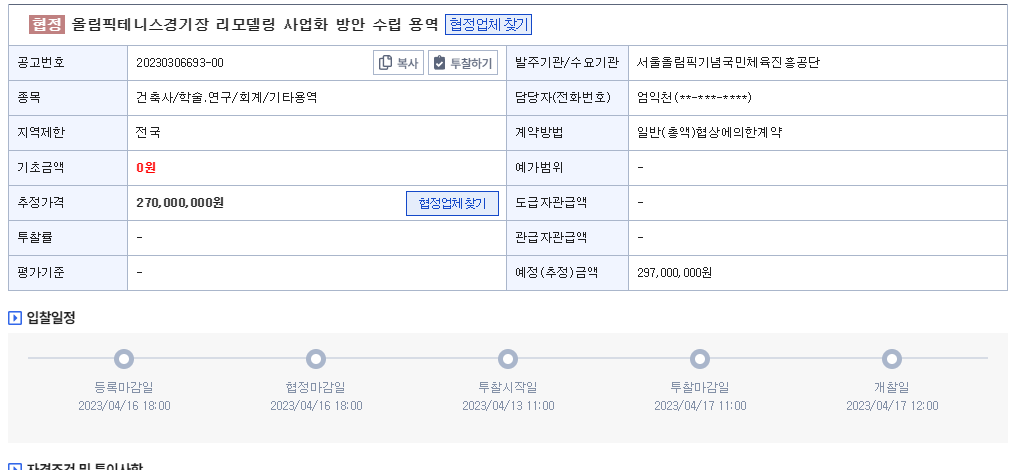Click the announcement number 20230306693-00
Viewport: 1012px width, 470px height.
pos(180,63)
